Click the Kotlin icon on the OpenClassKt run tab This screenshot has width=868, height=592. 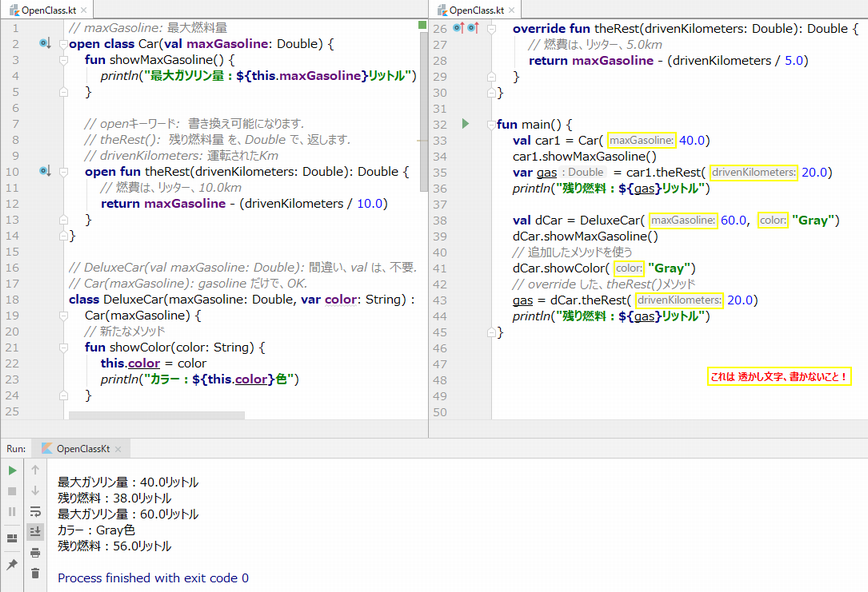(x=47, y=449)
